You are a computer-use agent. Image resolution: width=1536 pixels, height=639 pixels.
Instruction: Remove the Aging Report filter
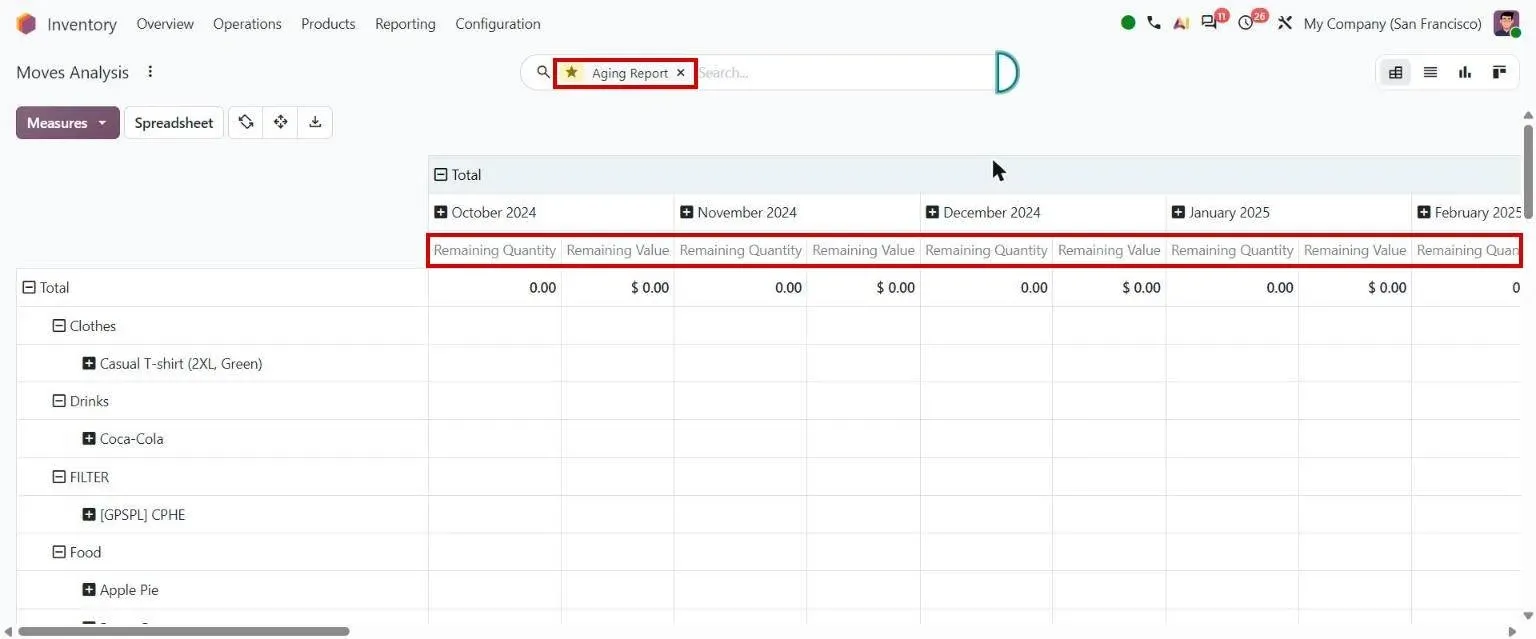coord(681,73)
